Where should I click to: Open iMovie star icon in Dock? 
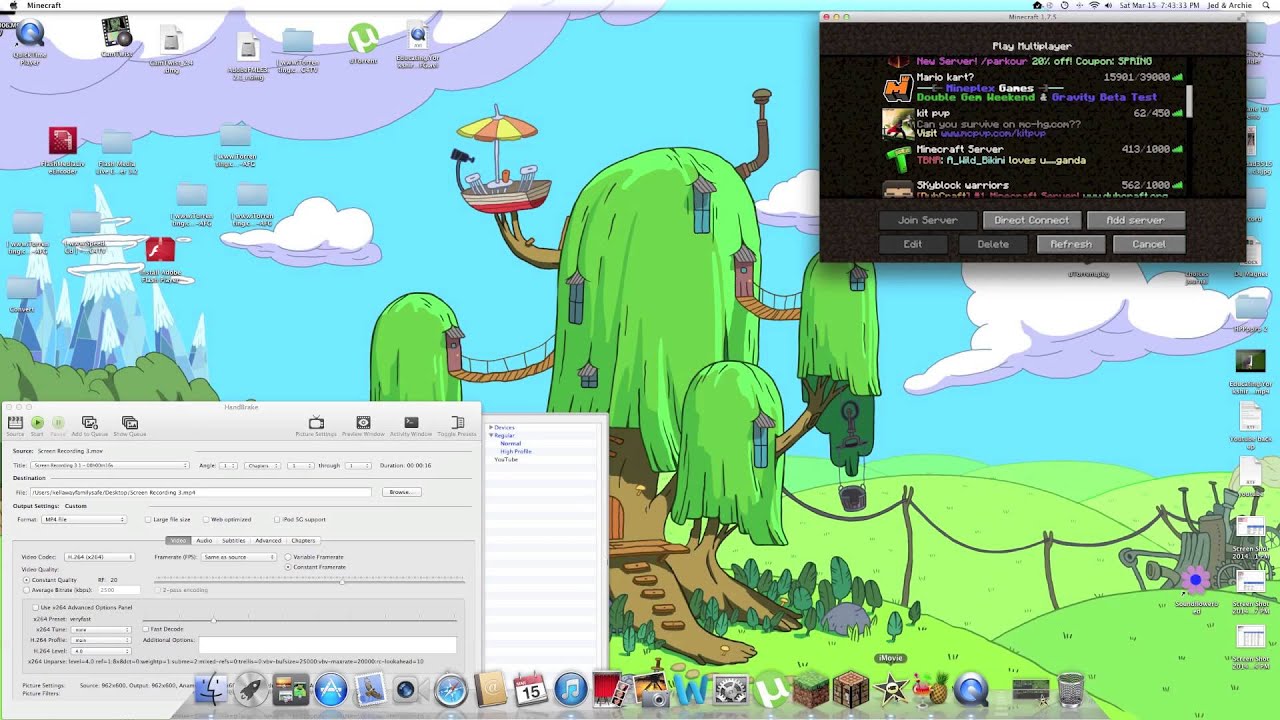891,689
